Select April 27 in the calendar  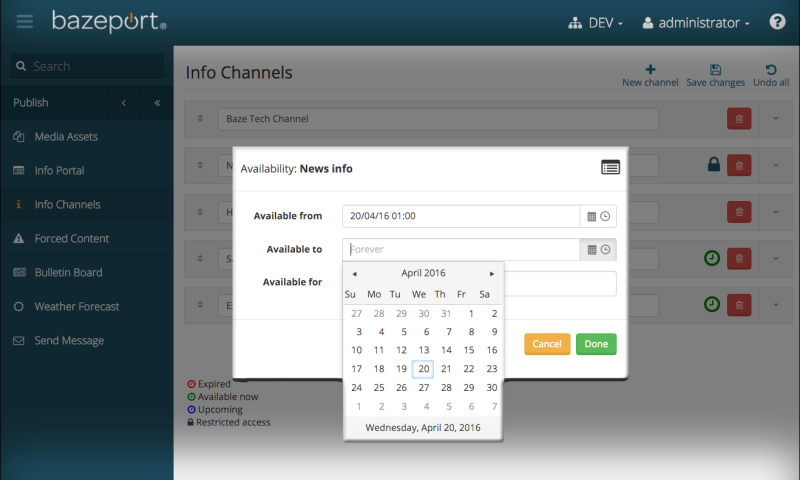[x=423, y=388]
